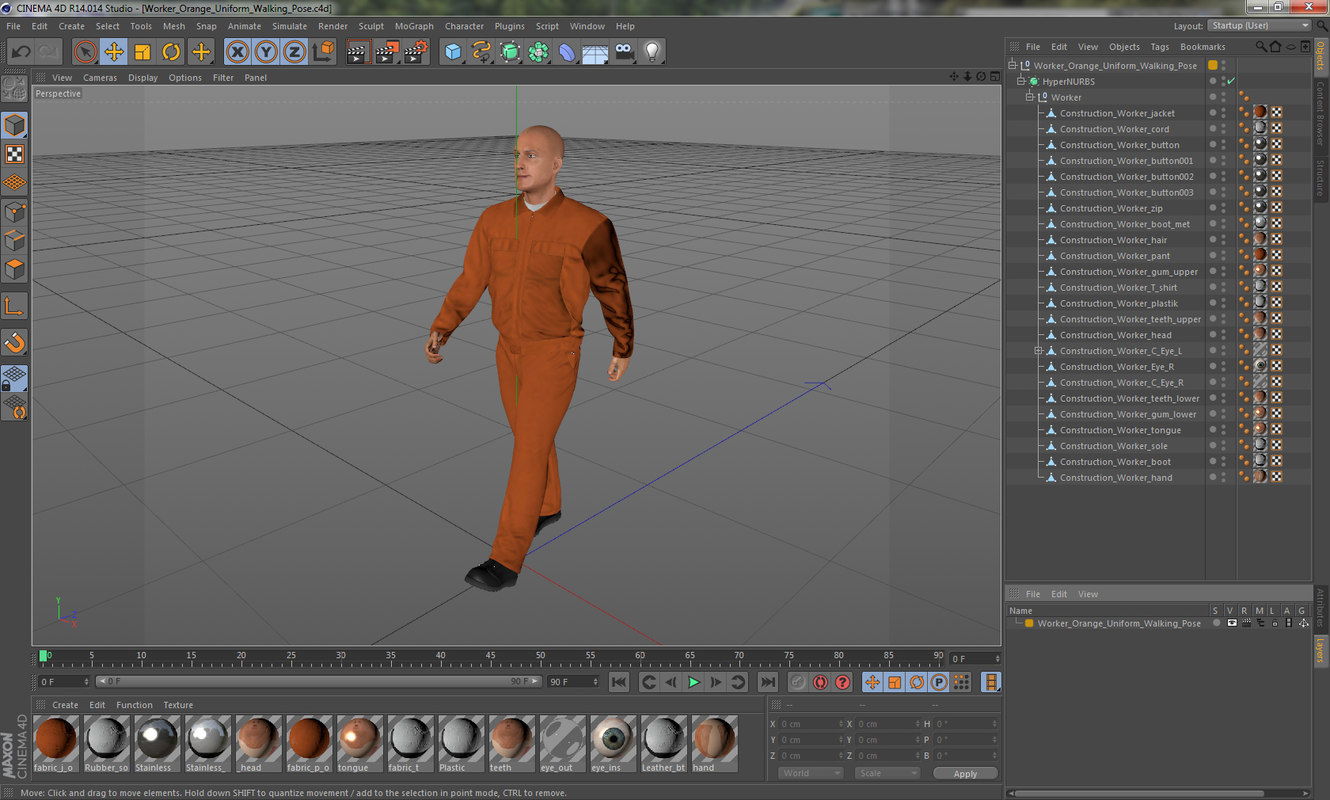
Task: Click the Render to Picture Viewer icon
Action: [x=387, y=51]
